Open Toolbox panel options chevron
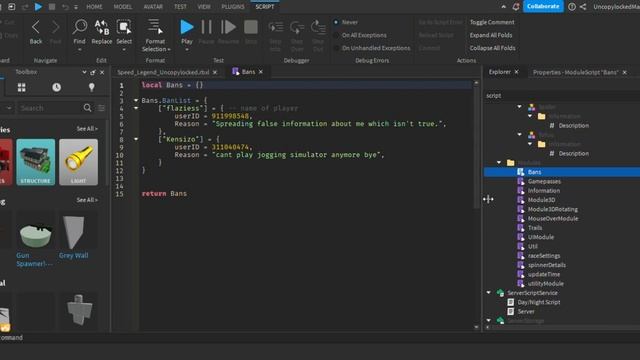Image resolution: width=640 pixels, height=360 pixels. [84, 72]
